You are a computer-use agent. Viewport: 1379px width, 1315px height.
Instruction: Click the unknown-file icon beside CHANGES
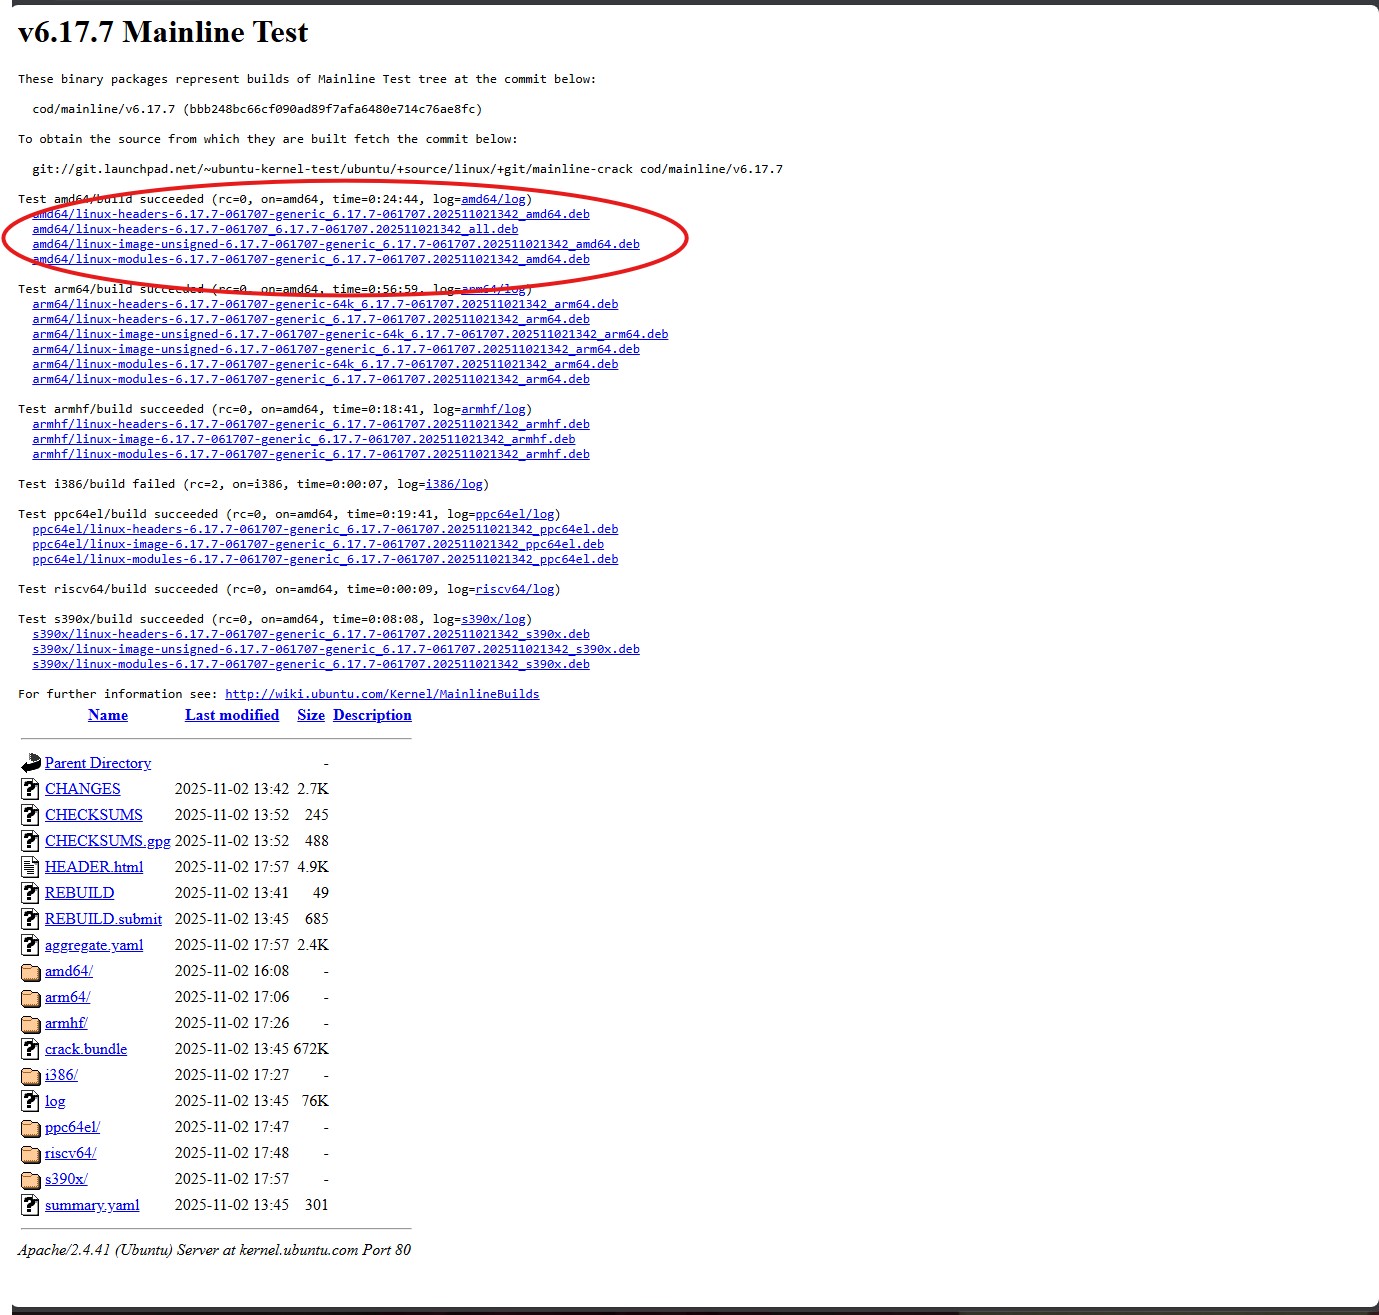[x=30, y=789]
